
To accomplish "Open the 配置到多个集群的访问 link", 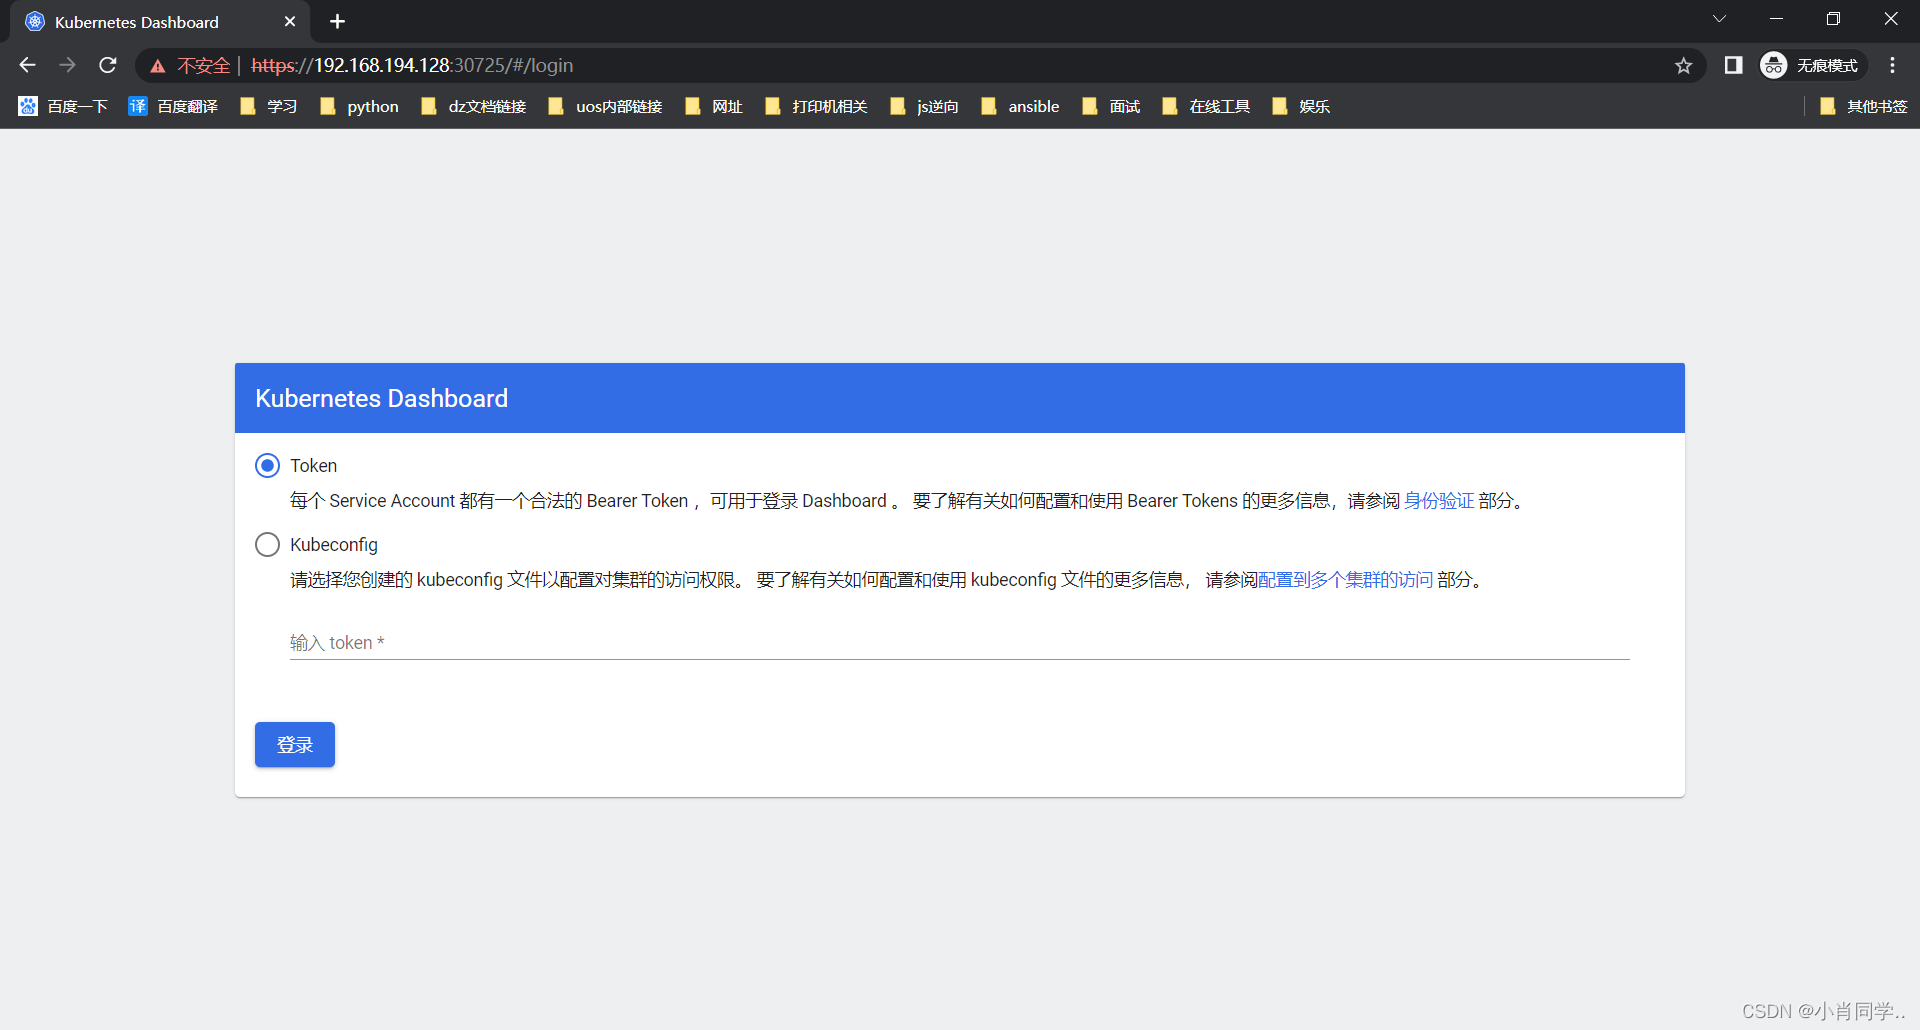I will [x=1345, y=580].
